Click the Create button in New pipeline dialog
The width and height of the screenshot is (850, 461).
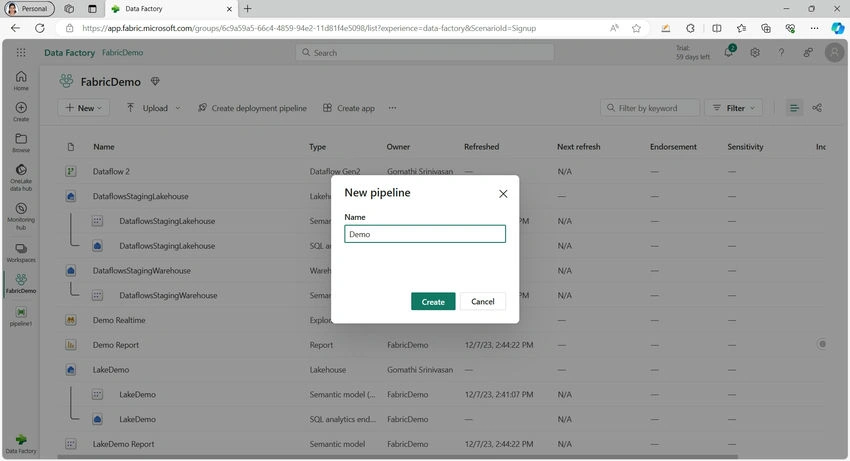pyautogui.click(x=433, y=302)
